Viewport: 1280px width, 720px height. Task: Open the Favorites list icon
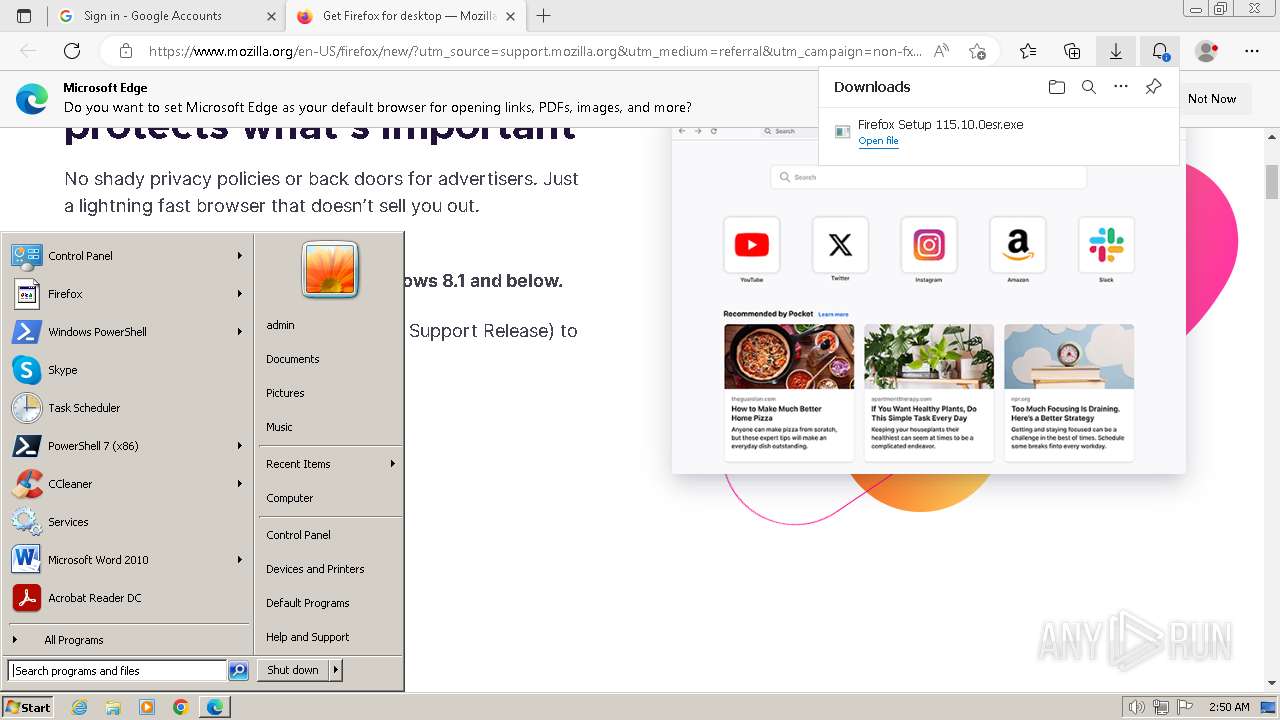point(1028,51)
